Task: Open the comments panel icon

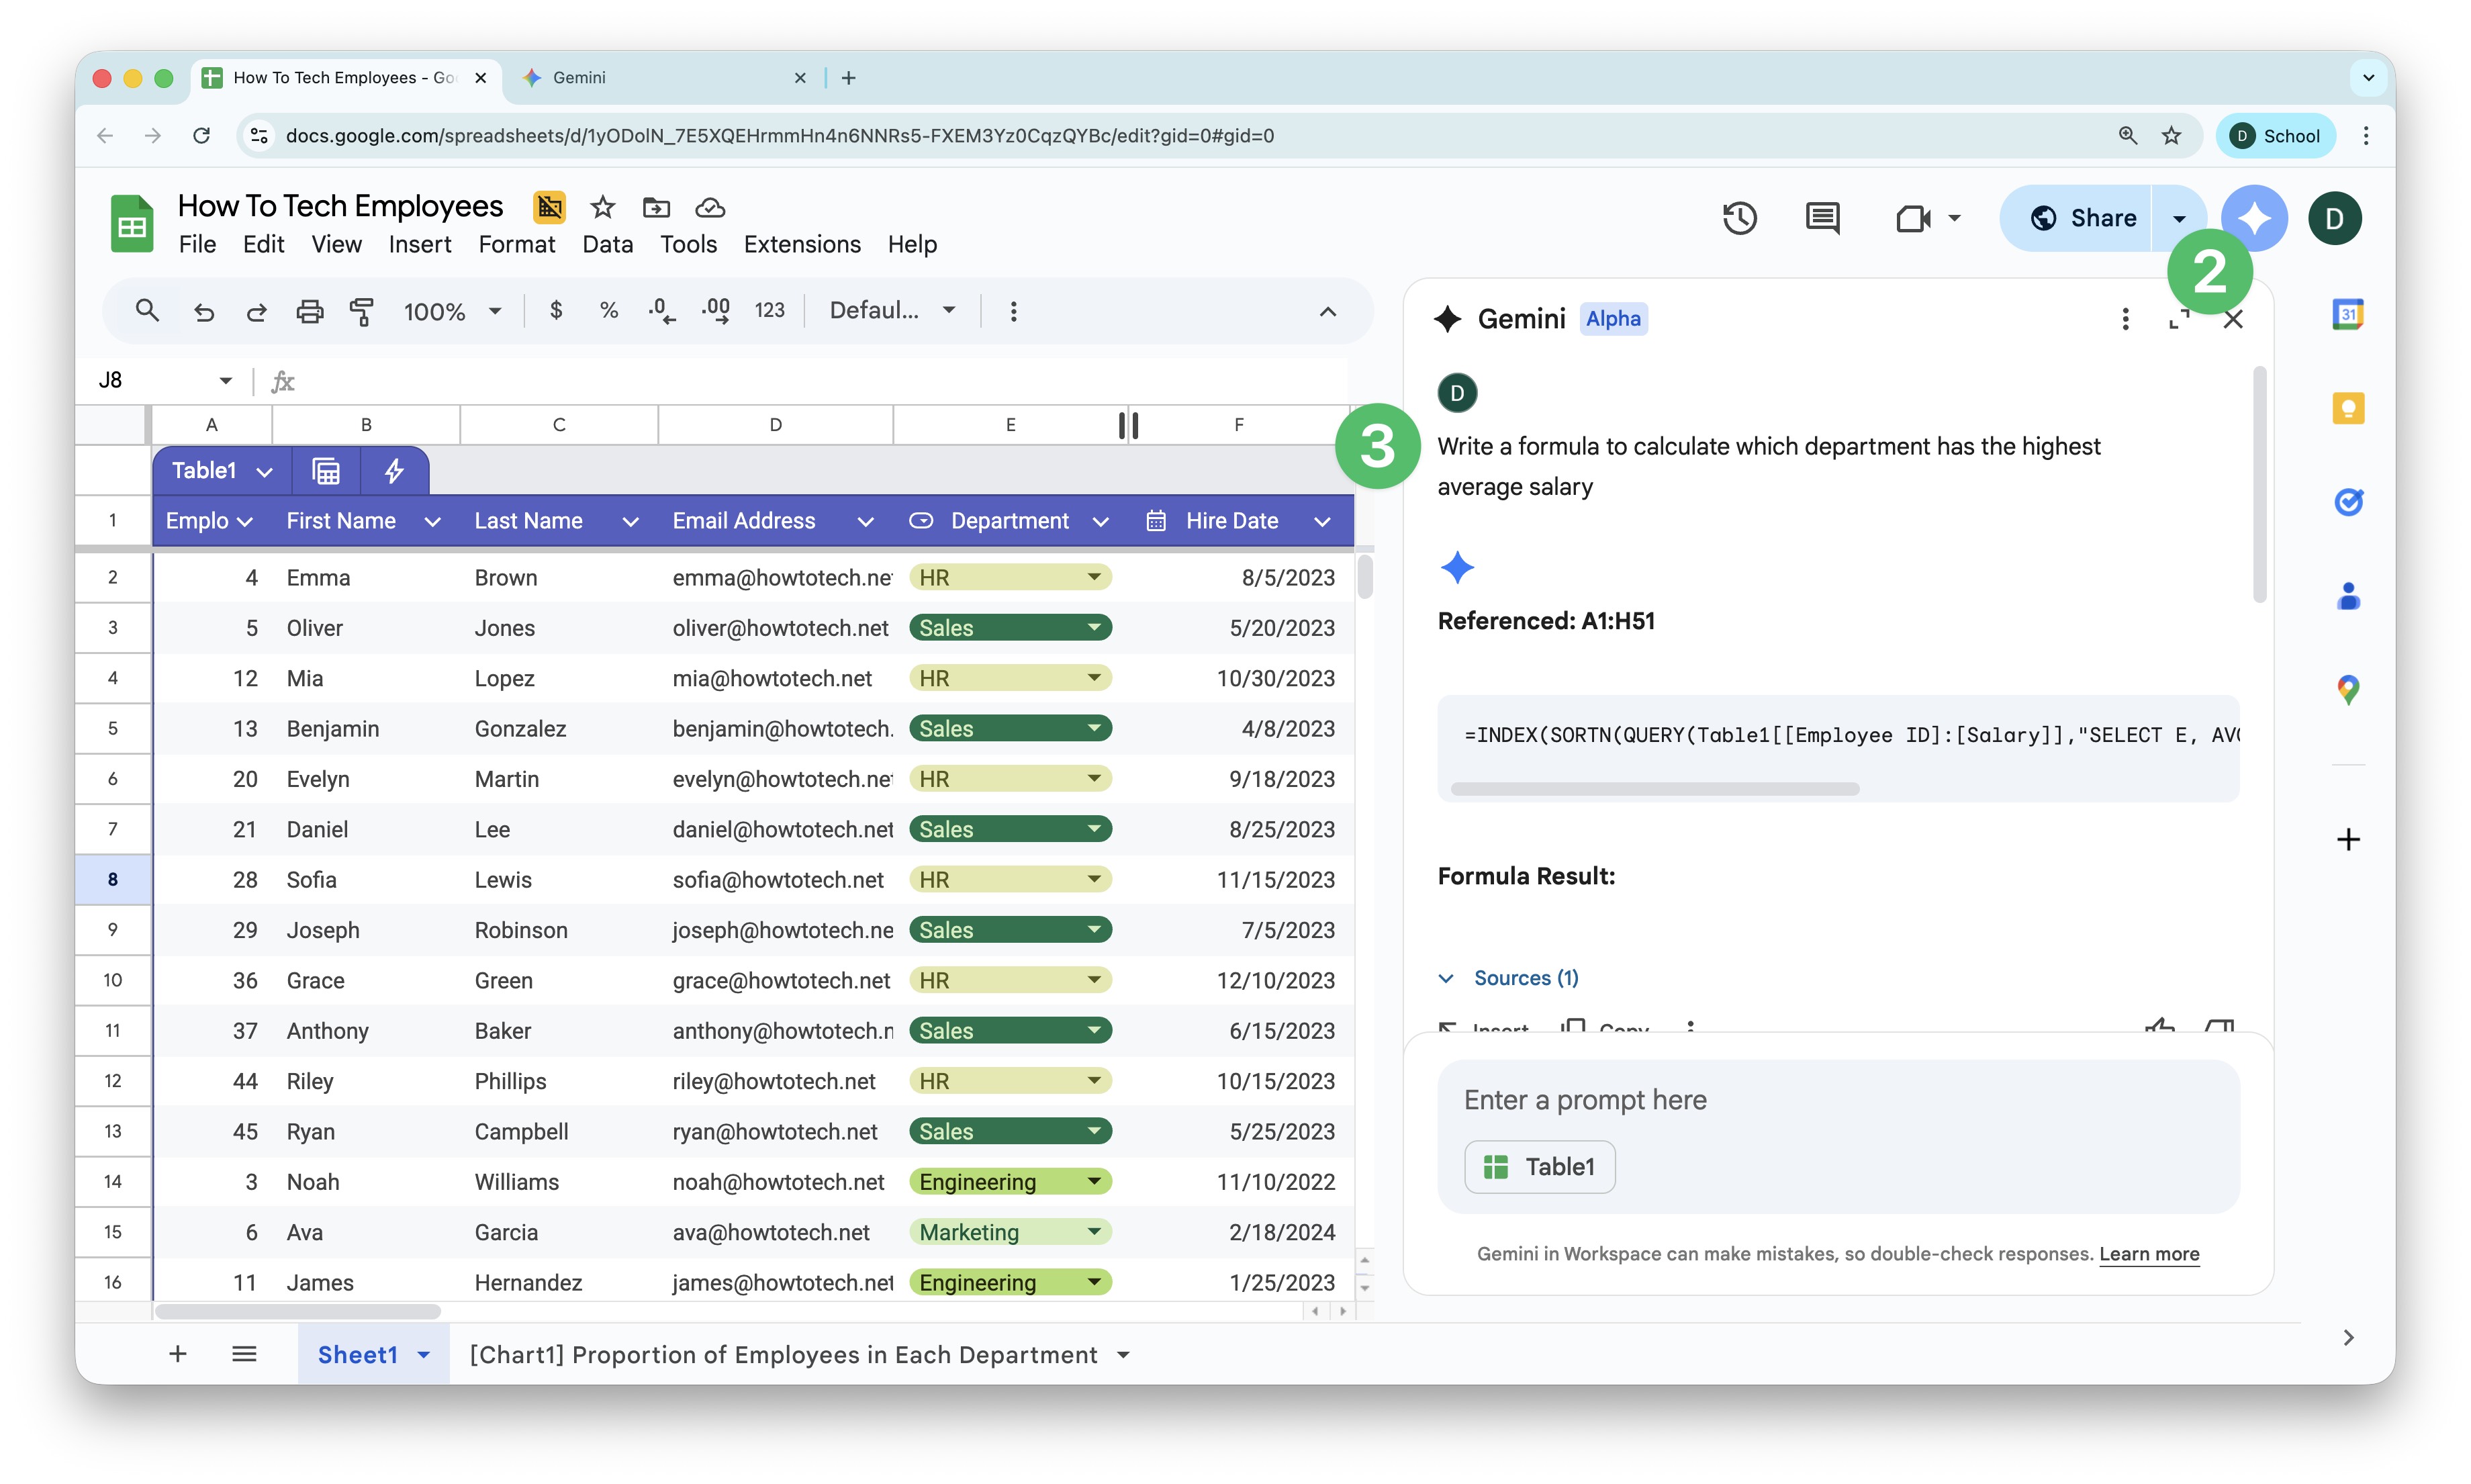Action: (1822, 218)
